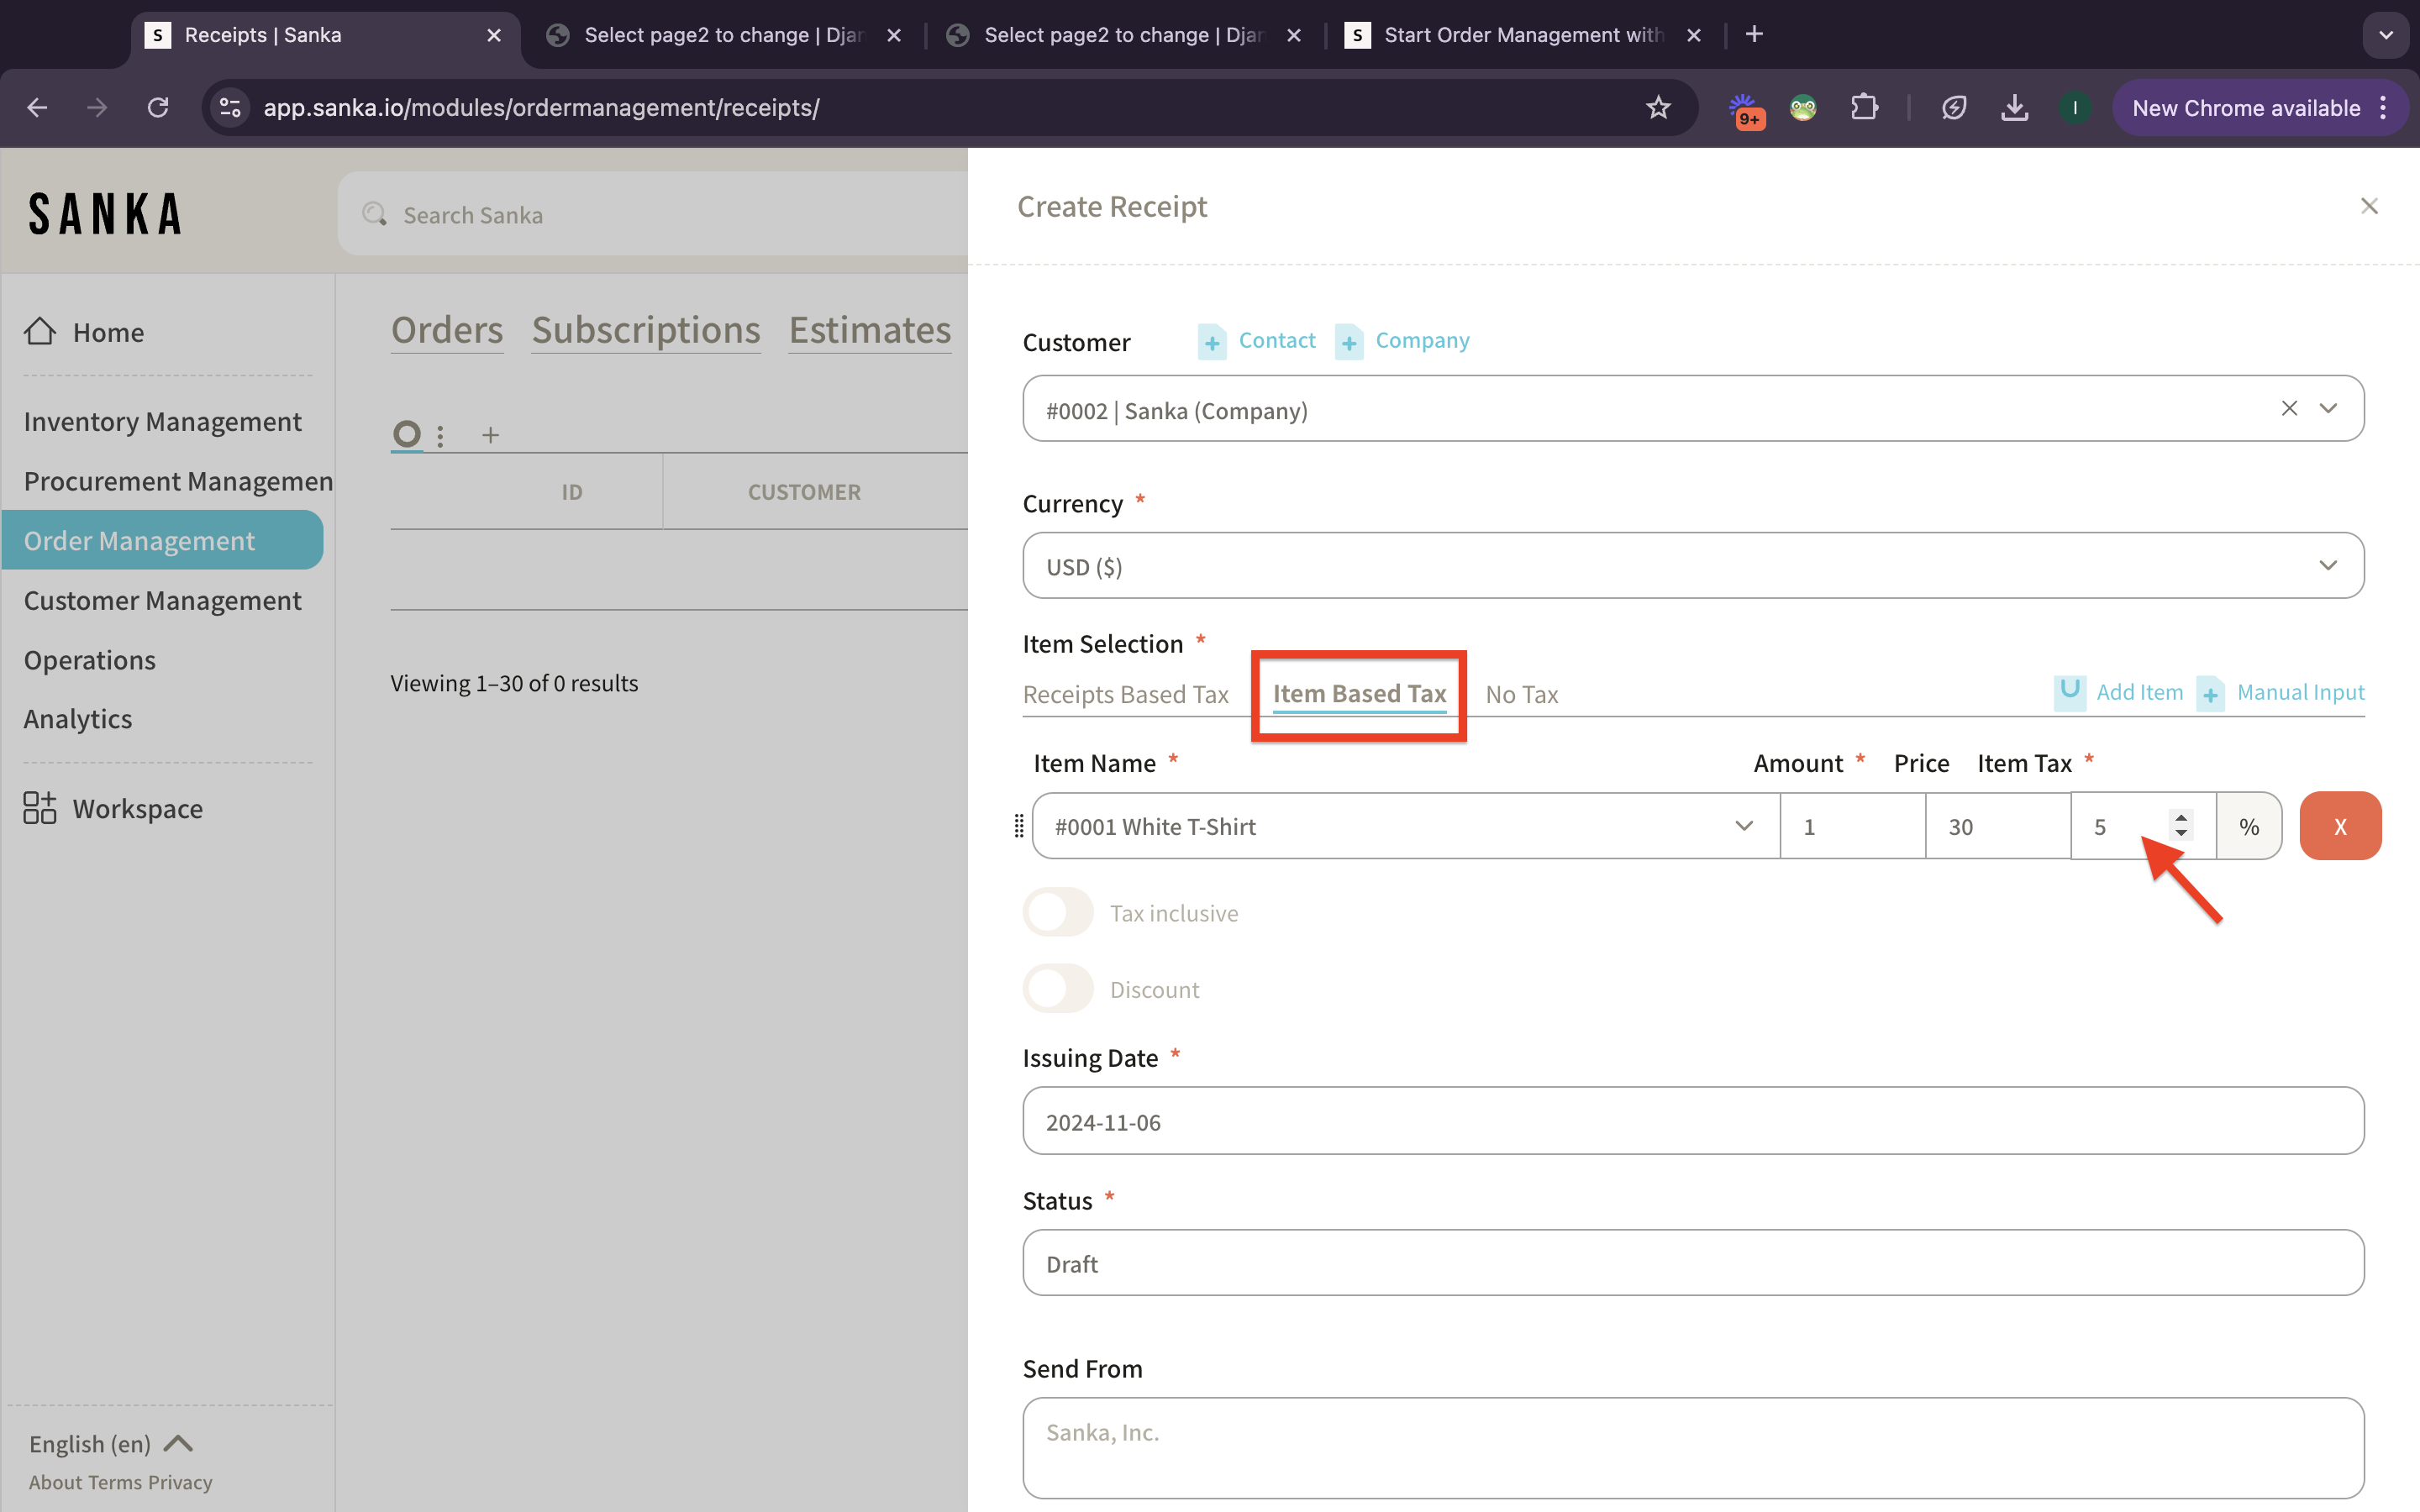Open Inventory Management in sidebar
The height and width of the screenshot is (1512, 2420).
163,421
